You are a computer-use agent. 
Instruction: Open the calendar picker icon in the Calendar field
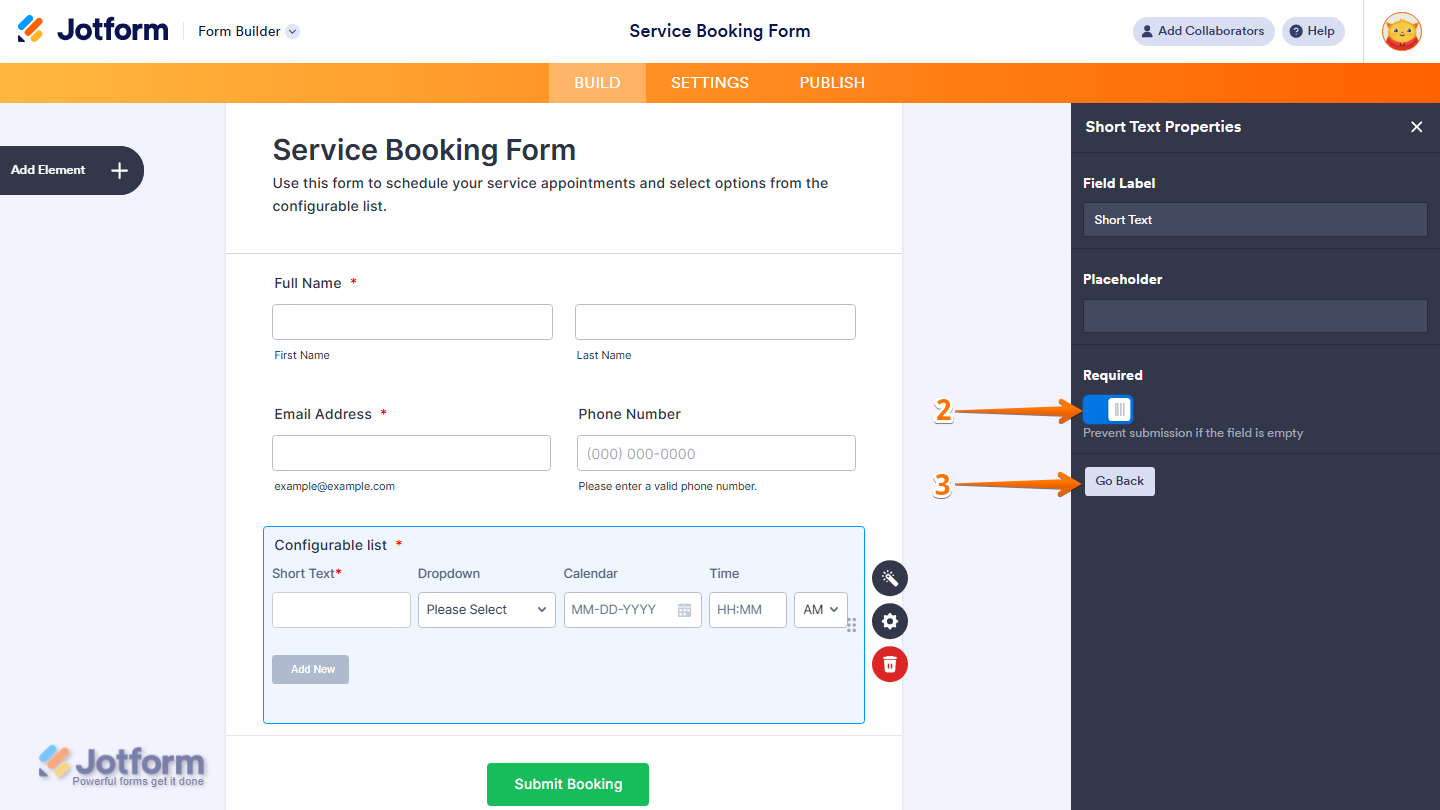click(683, 609)
